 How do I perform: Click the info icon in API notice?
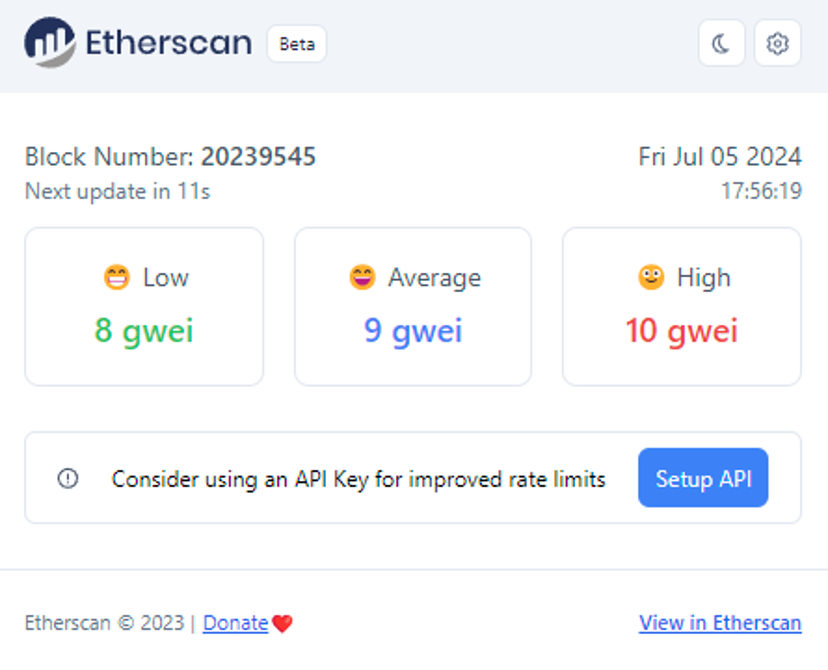68,479
